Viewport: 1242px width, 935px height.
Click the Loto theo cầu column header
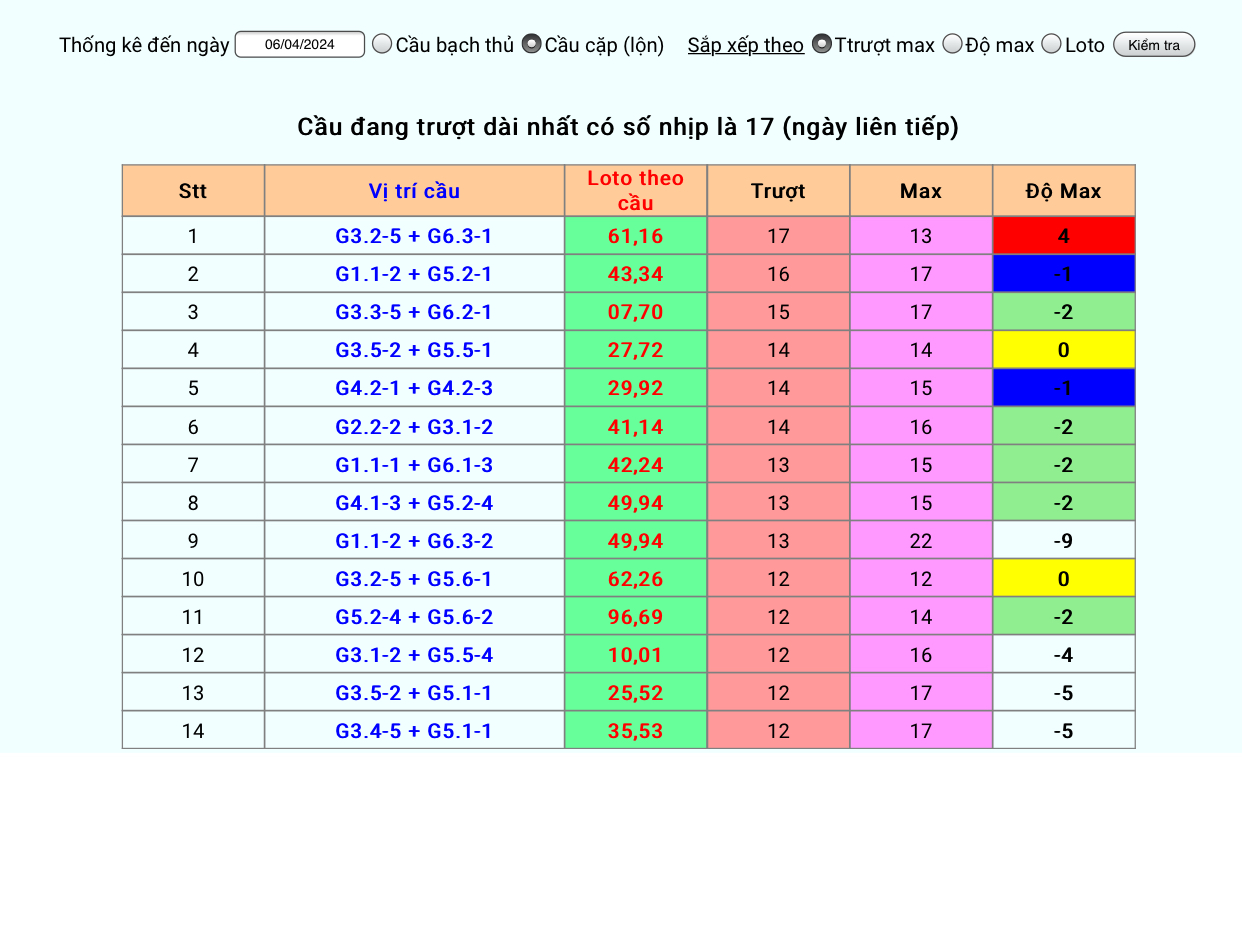click(x=636, y=191)
